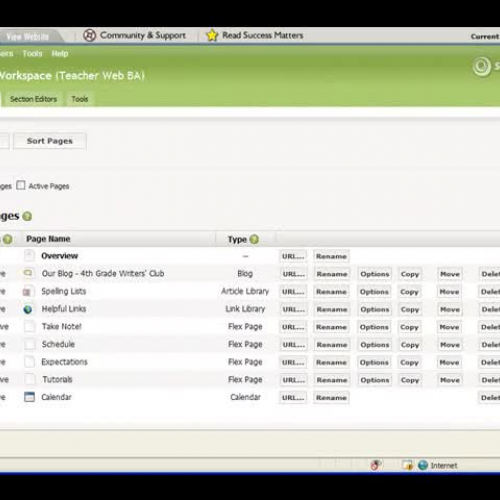The image size is (500, 500).
Task: Open the Spelling Lists page
Action: pyautogui.click(x=64, y=291)
